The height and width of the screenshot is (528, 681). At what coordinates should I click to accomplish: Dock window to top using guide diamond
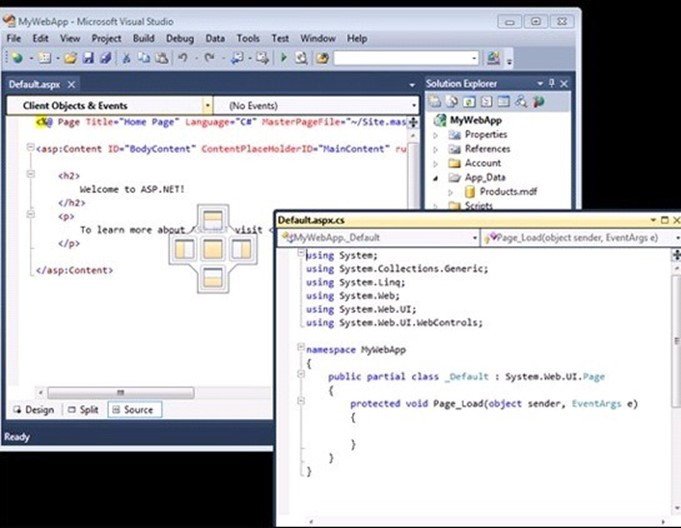pyautogui.click(x=213, y=220)
